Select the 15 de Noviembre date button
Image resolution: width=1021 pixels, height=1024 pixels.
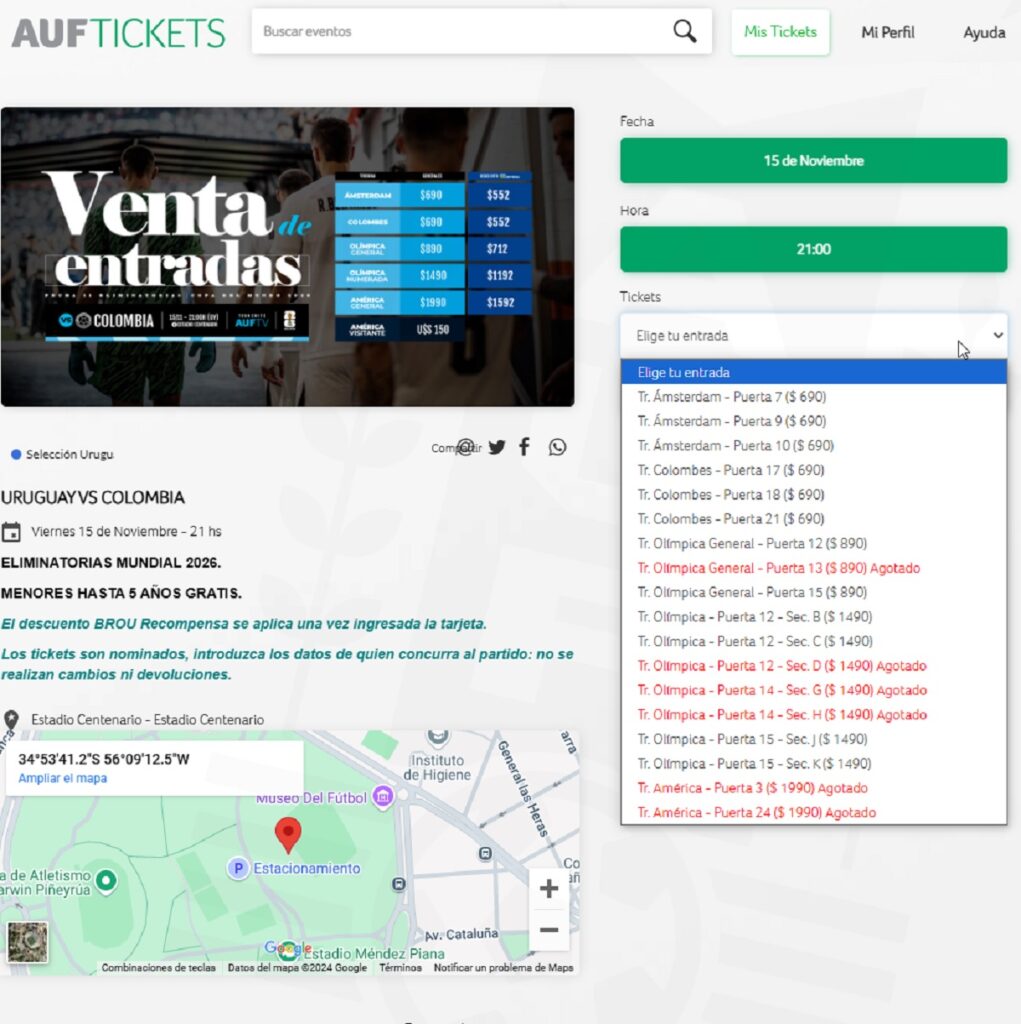813,161
